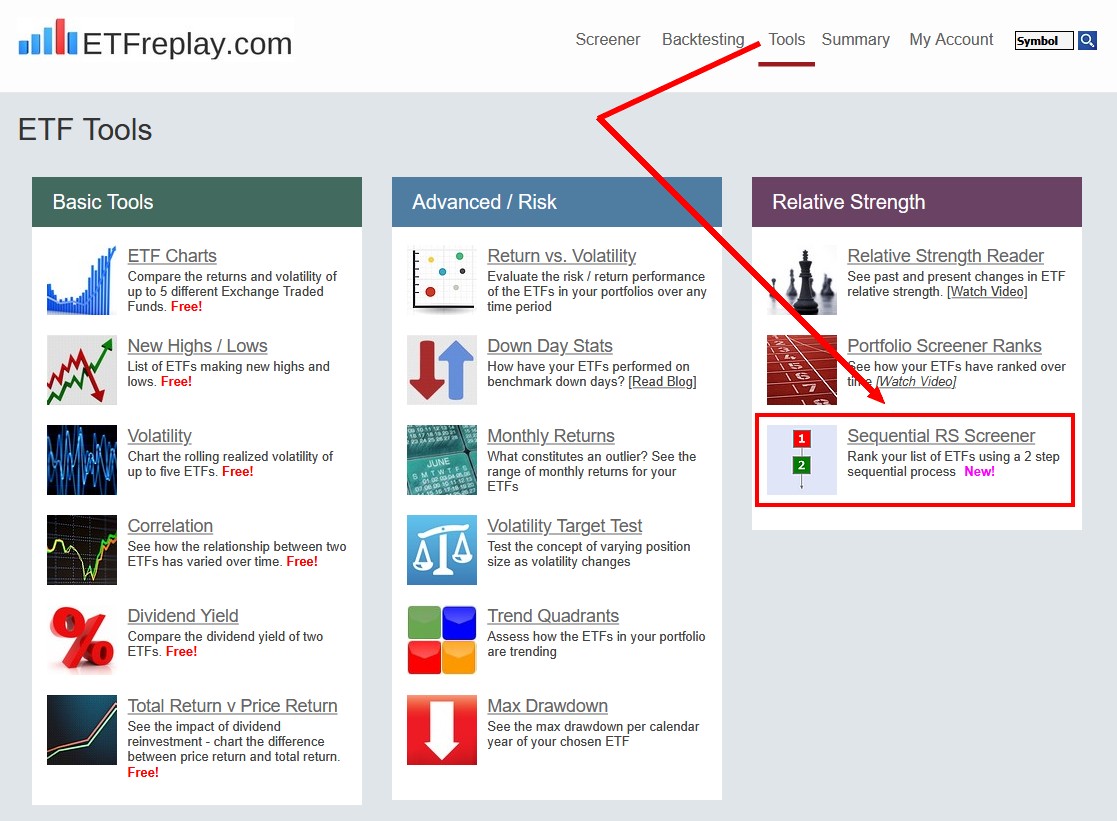Image resolution: width=1117 pixels, height=821 pixels.
Task: Click the search magnifier icon
Action: tap(1087, 41)
